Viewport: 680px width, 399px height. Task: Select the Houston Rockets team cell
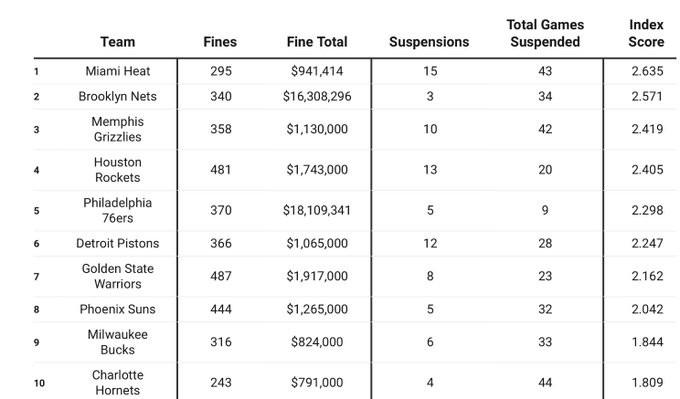point(118,170)
